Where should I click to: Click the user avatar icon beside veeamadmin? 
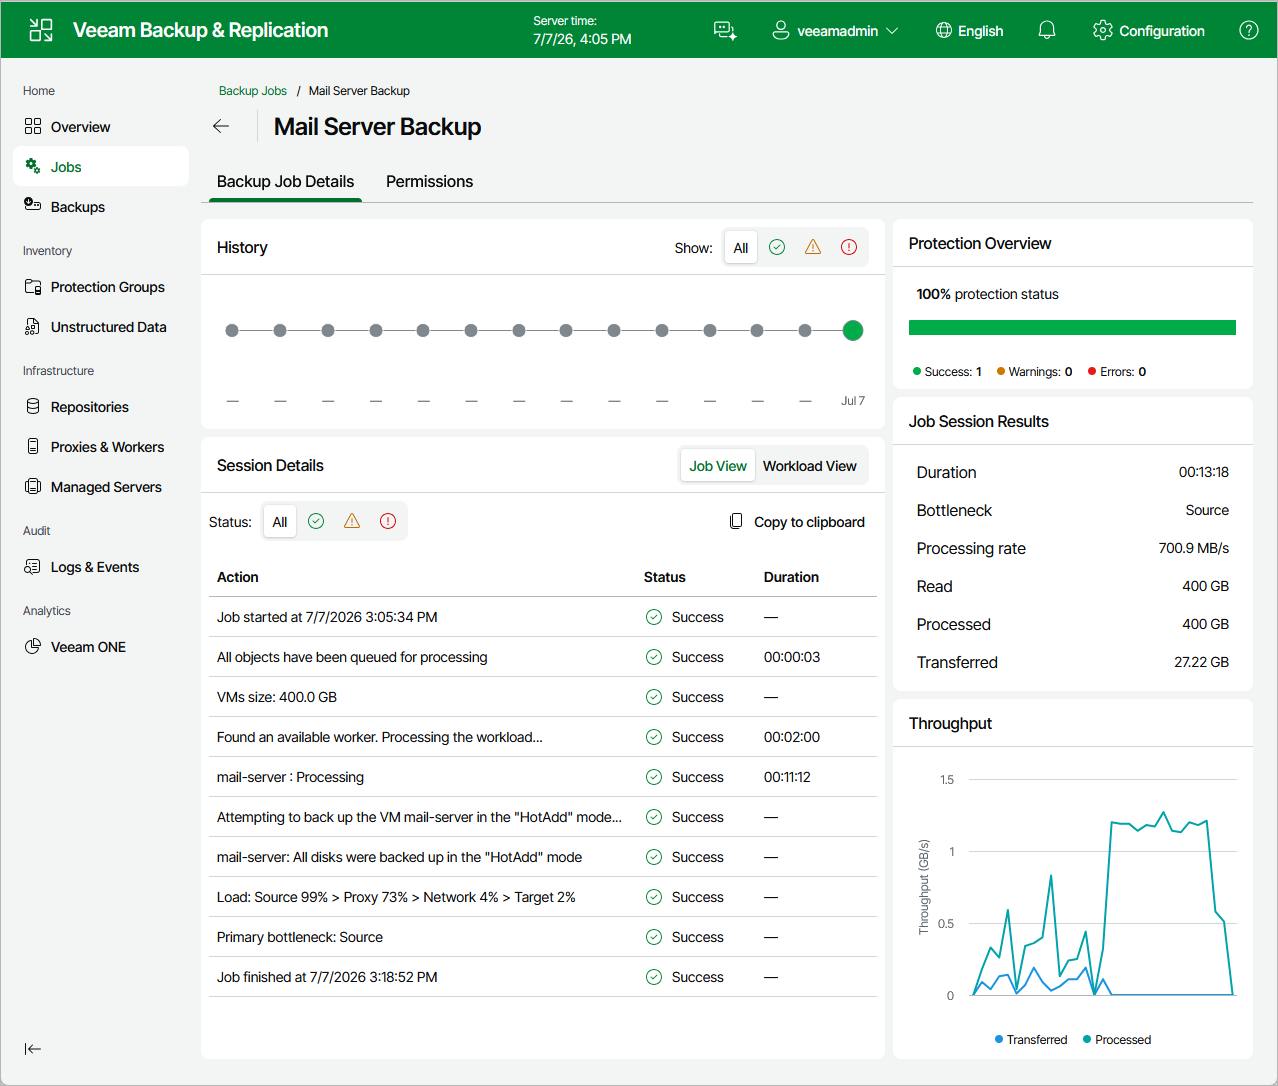coord(781,30)
